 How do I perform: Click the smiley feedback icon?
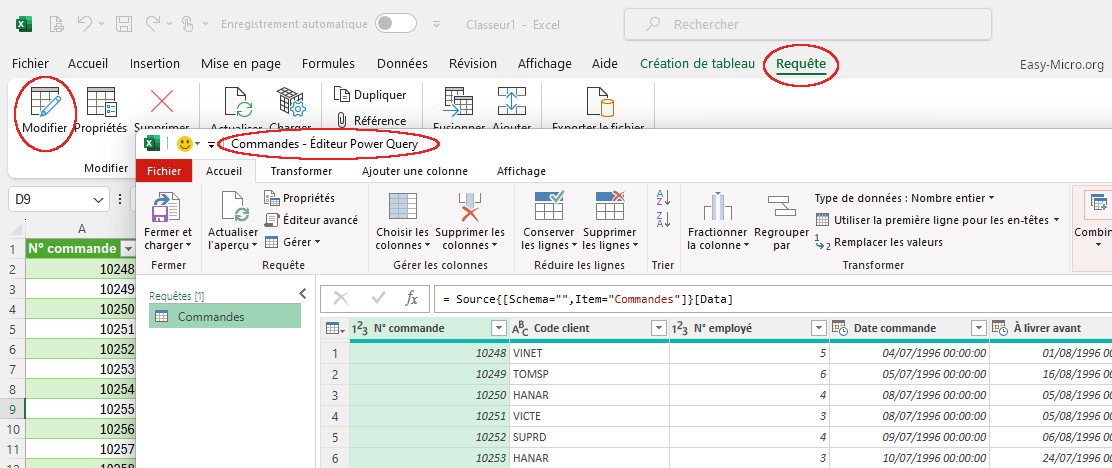(185, 144)
